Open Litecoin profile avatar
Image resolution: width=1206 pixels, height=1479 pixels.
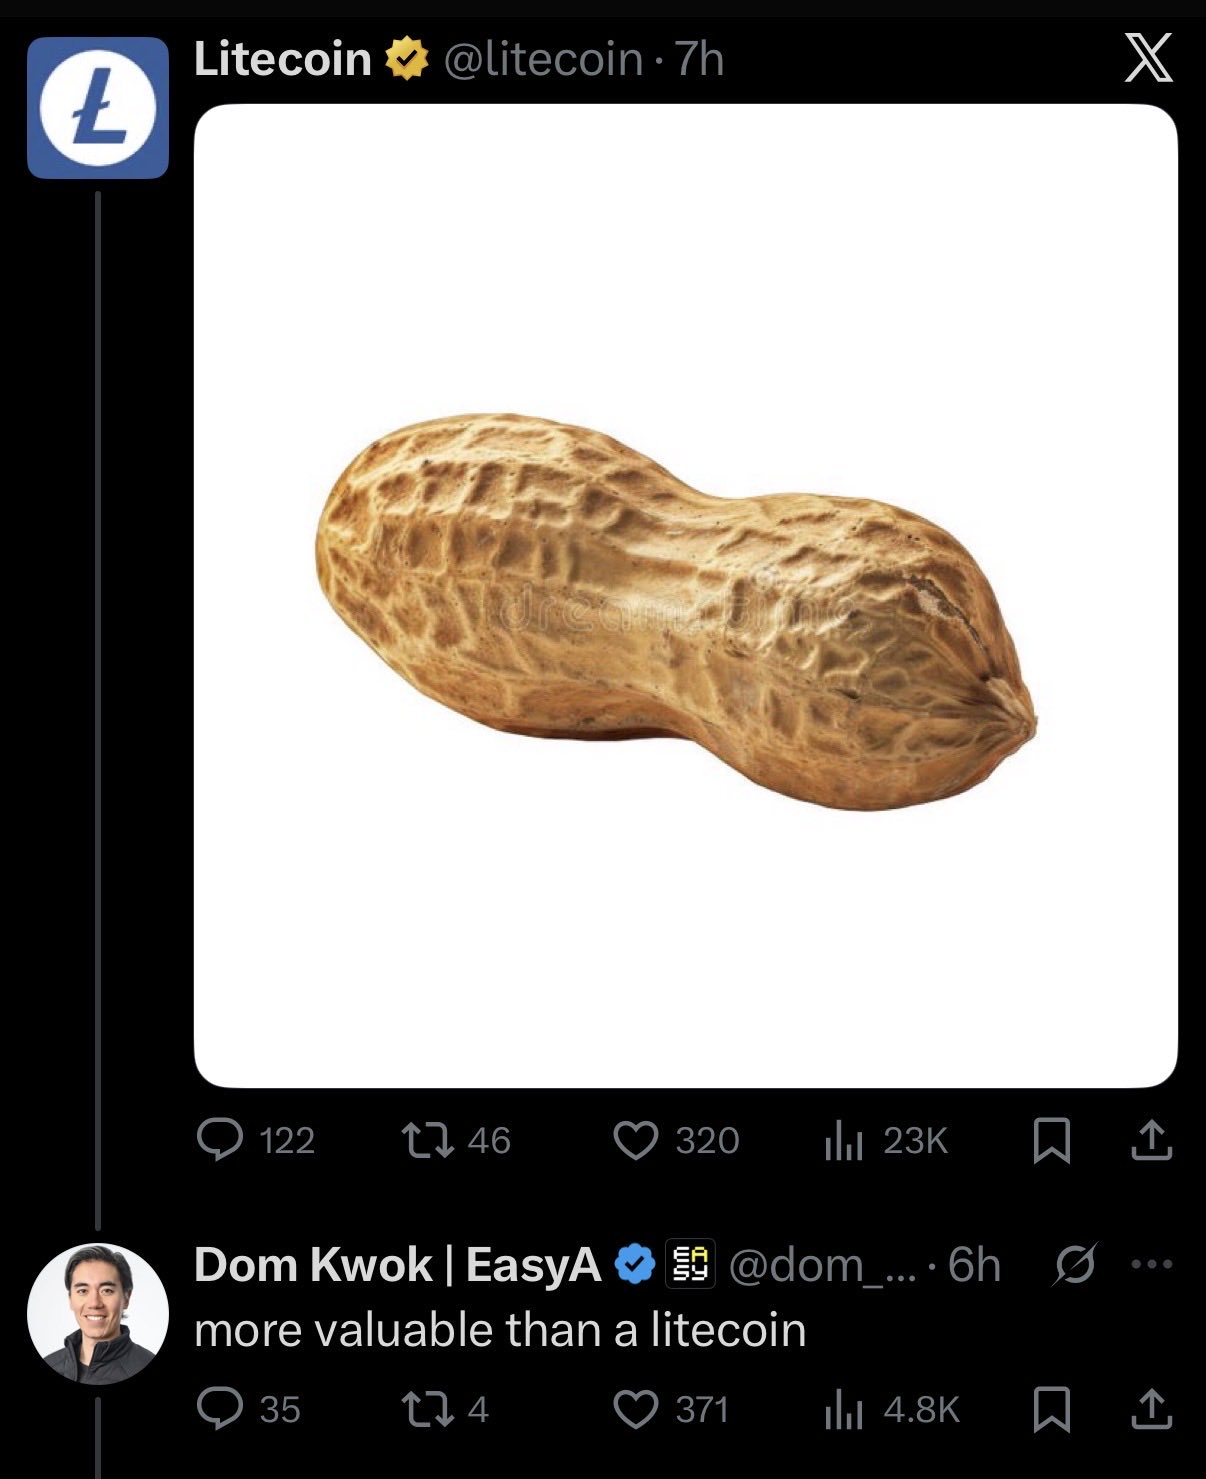(x=98, y=108)
